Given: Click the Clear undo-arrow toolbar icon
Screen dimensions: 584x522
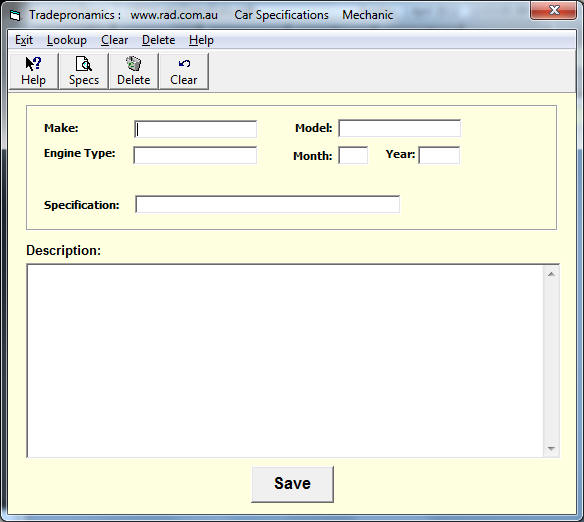Looking at the screenshot, I should coord(184,71).
